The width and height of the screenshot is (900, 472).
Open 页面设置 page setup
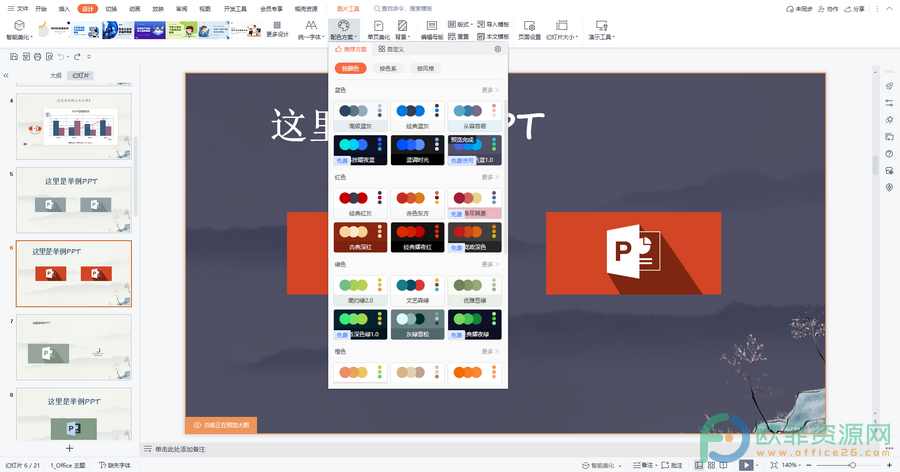tap(529, 30)
